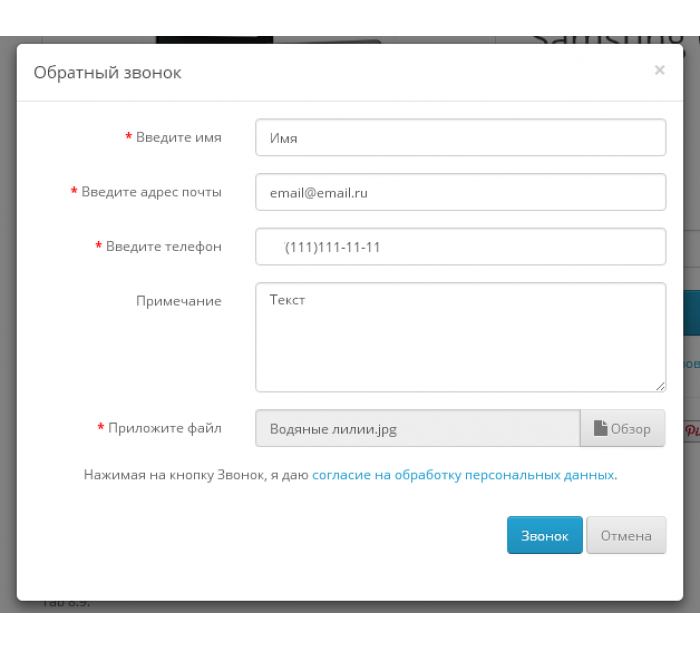Open the personal data consent link
700x650 pixels.
[x=463, y=475]
